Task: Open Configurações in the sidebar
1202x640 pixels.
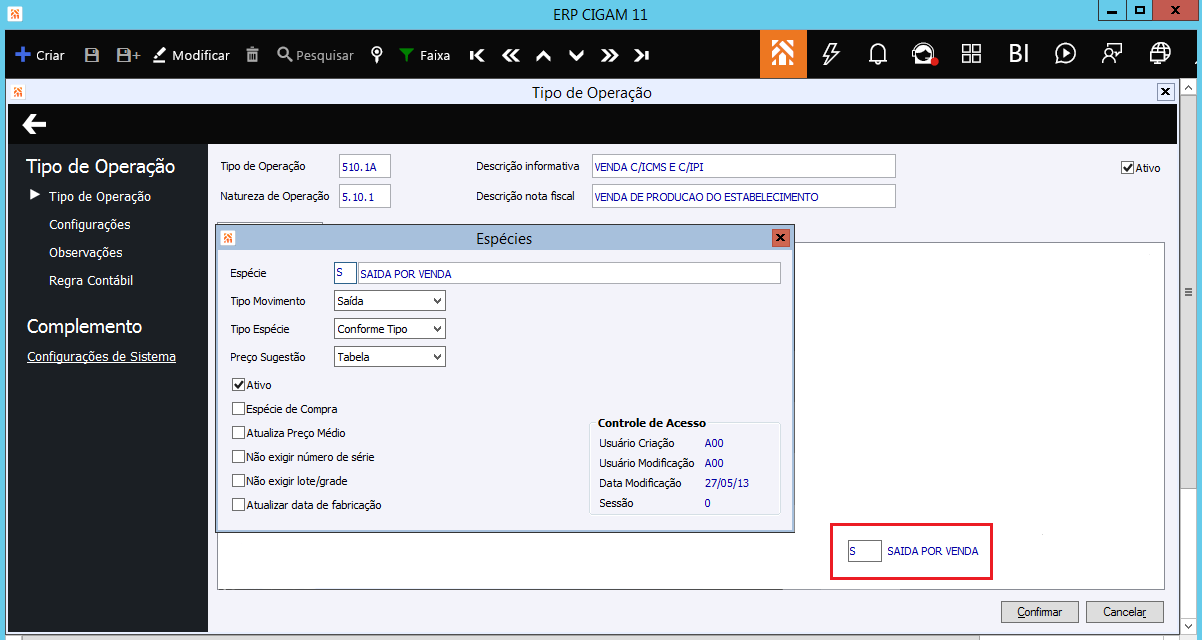Action: (89, 224)
